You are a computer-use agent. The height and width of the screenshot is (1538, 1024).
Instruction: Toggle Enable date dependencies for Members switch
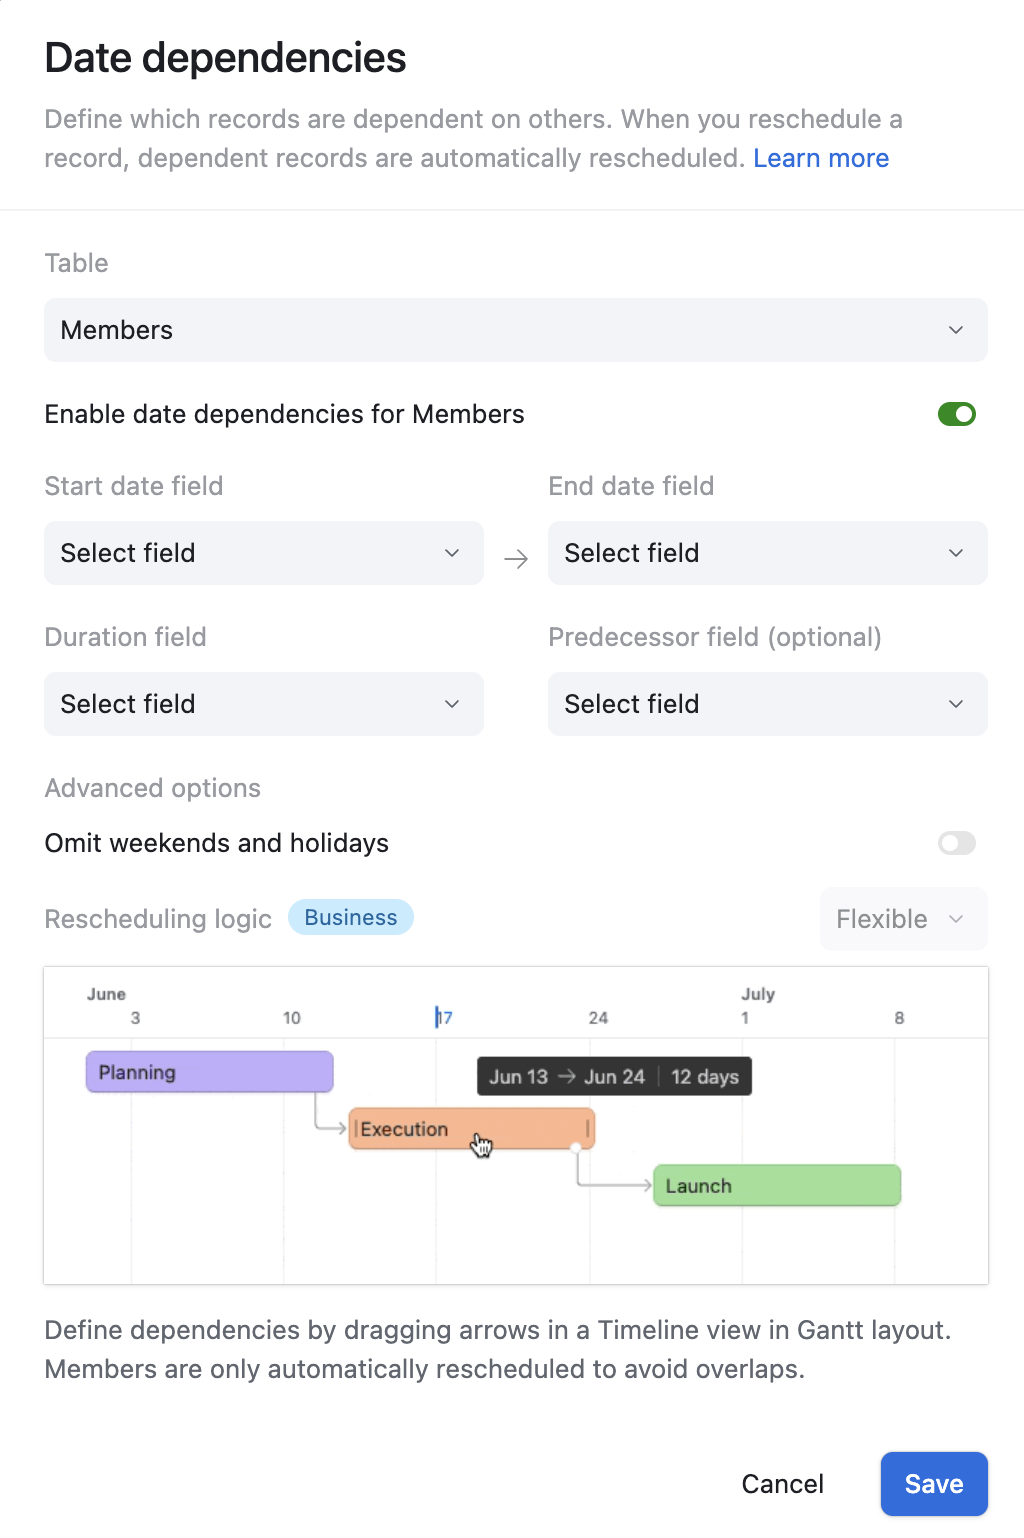(957, 414)
